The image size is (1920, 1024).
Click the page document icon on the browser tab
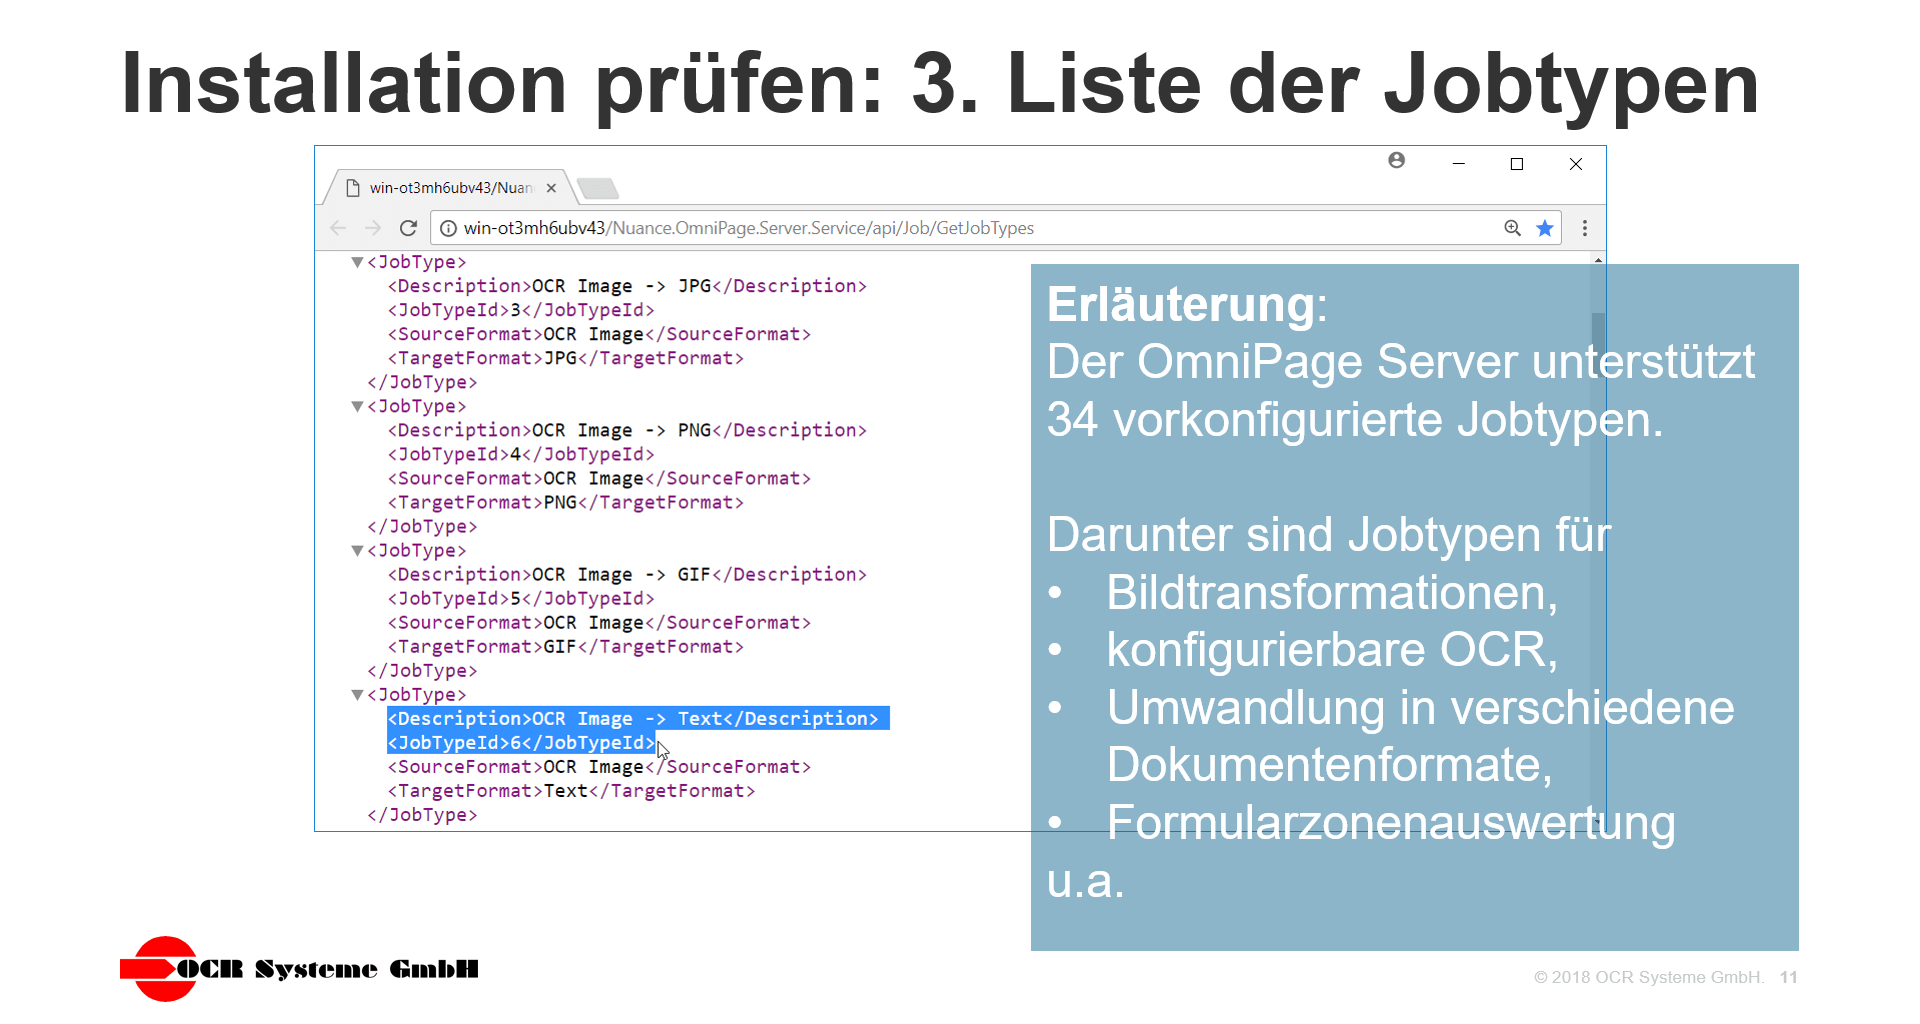point(351,187)
